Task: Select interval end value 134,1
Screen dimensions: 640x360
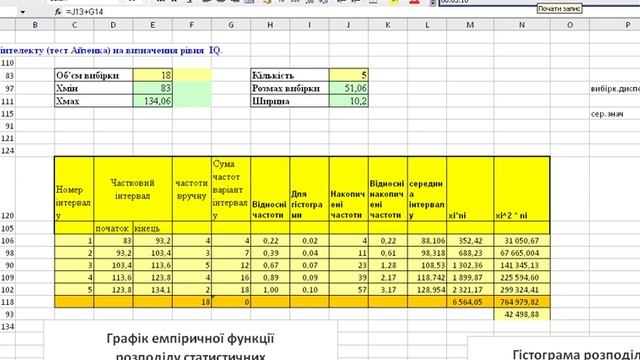Action: [153, 290]
